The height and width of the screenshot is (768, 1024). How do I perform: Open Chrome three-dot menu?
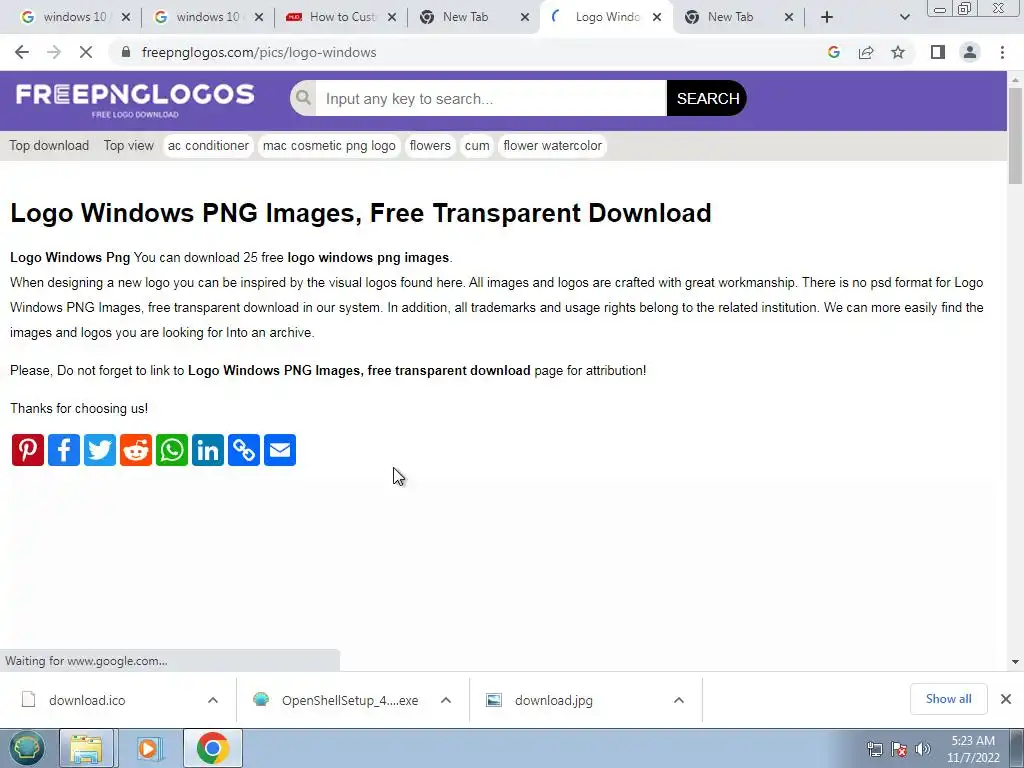1002,52
